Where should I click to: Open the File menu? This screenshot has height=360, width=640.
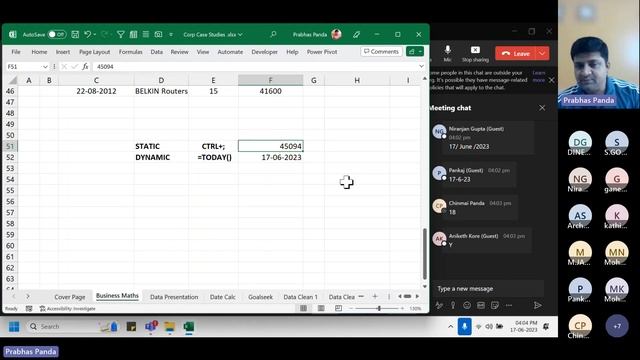point(16,52)
